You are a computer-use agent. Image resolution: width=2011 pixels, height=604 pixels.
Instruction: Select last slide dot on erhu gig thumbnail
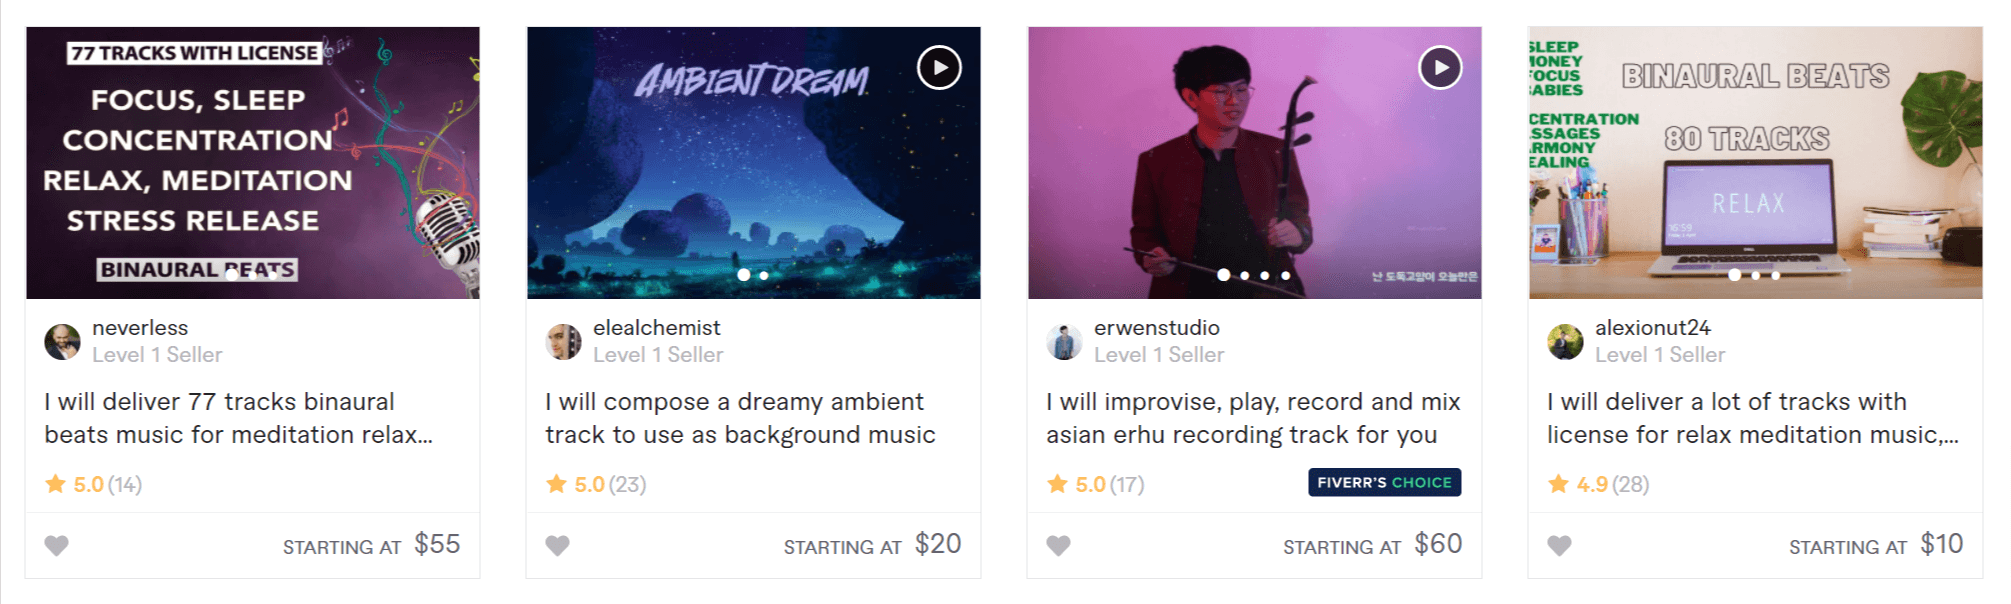coord(1286,275)
